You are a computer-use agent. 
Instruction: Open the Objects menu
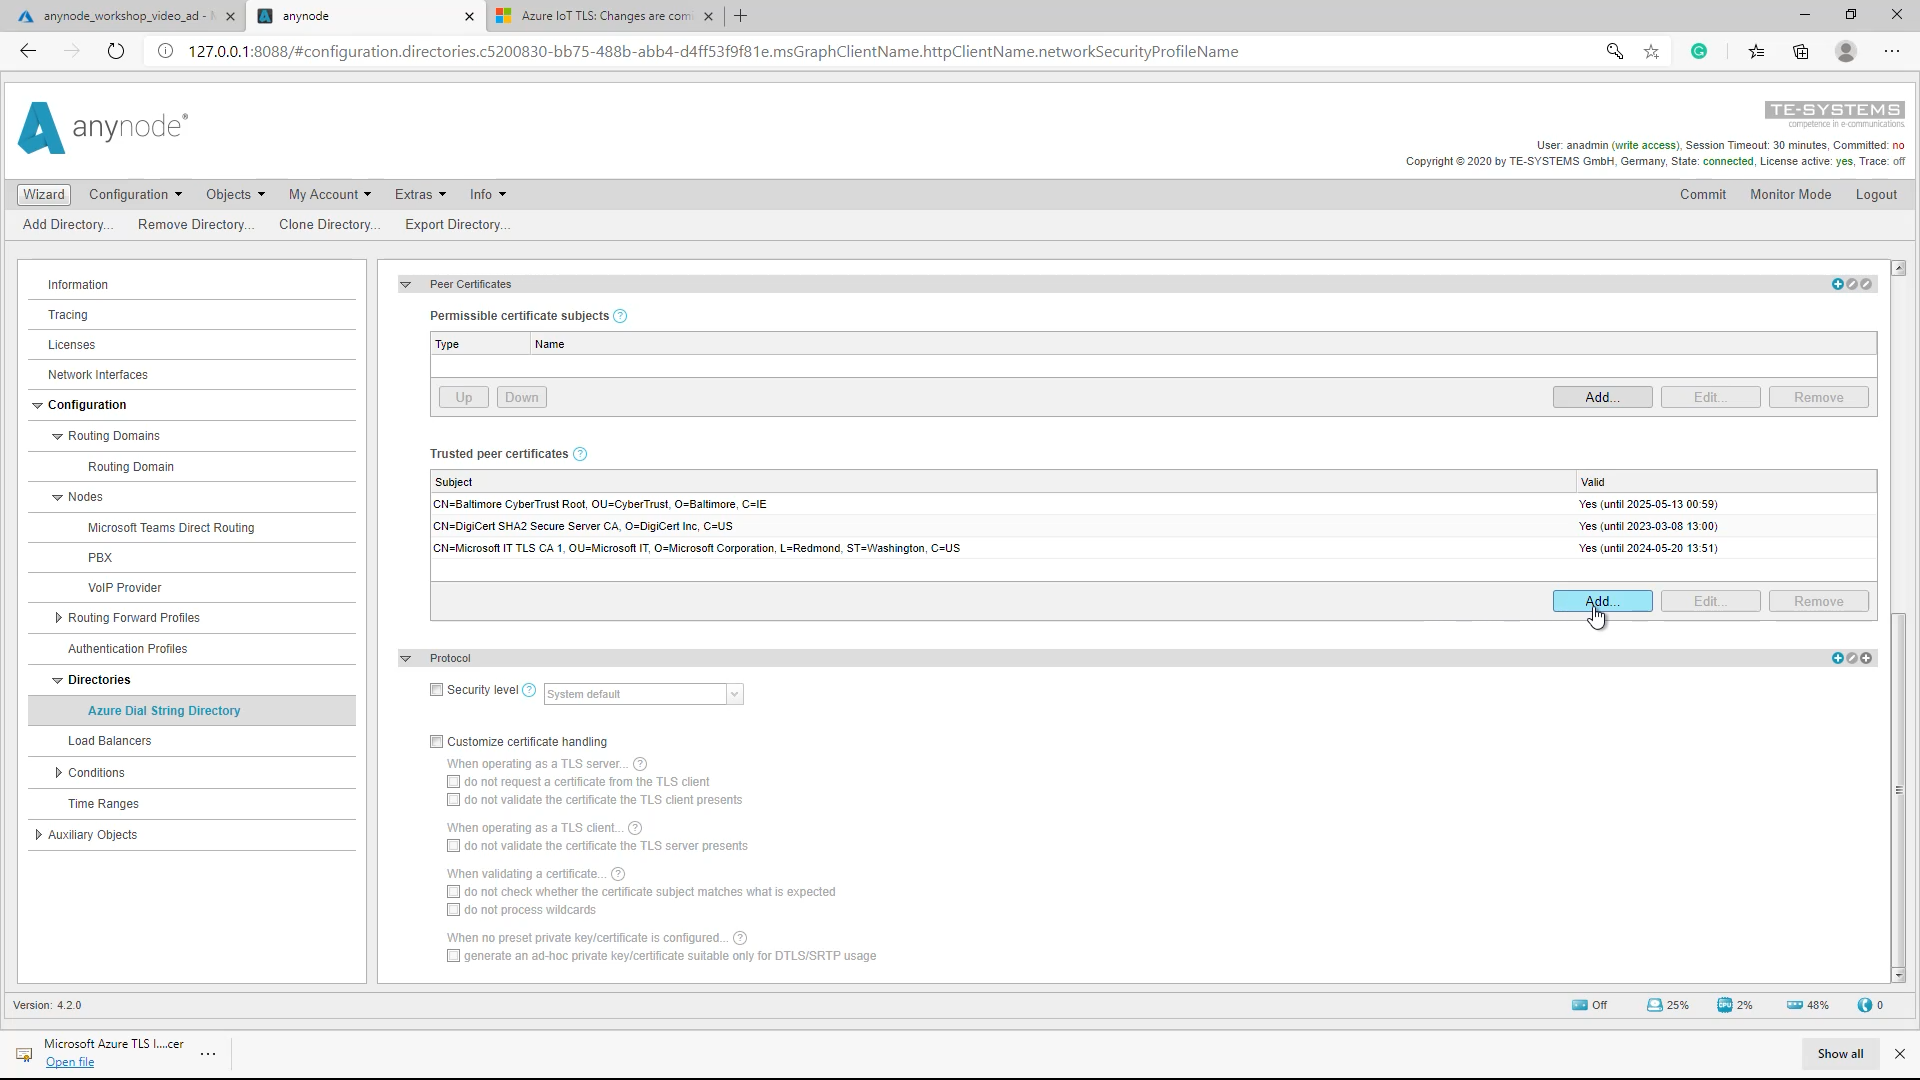click(x=235, y=195)
